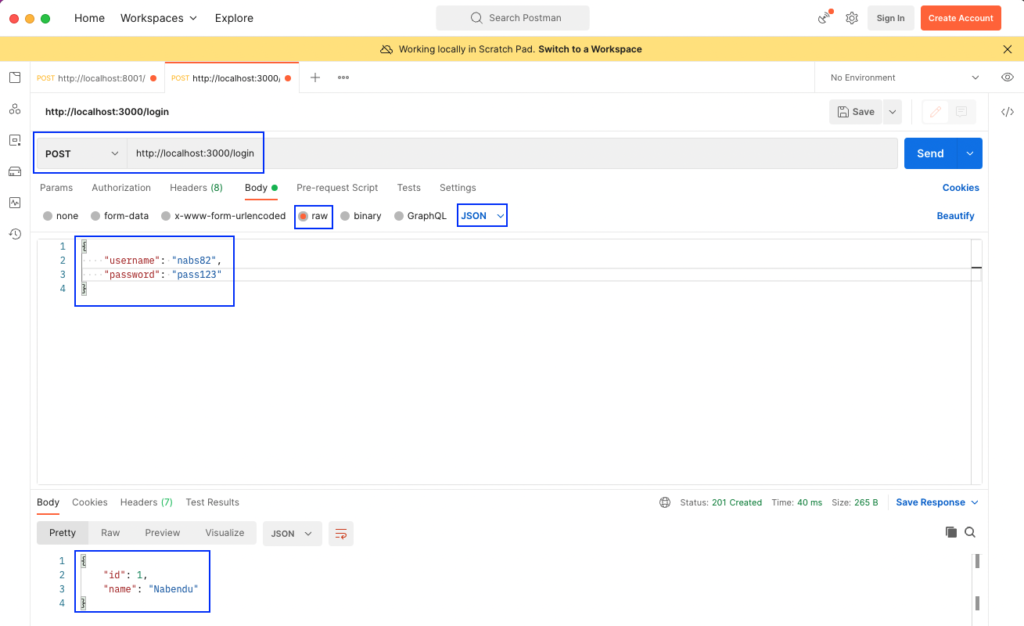The image size is (1024, 626).
Task: Click the network globe icon by Status
Action: pyautogui.click(x=665, y=502)
